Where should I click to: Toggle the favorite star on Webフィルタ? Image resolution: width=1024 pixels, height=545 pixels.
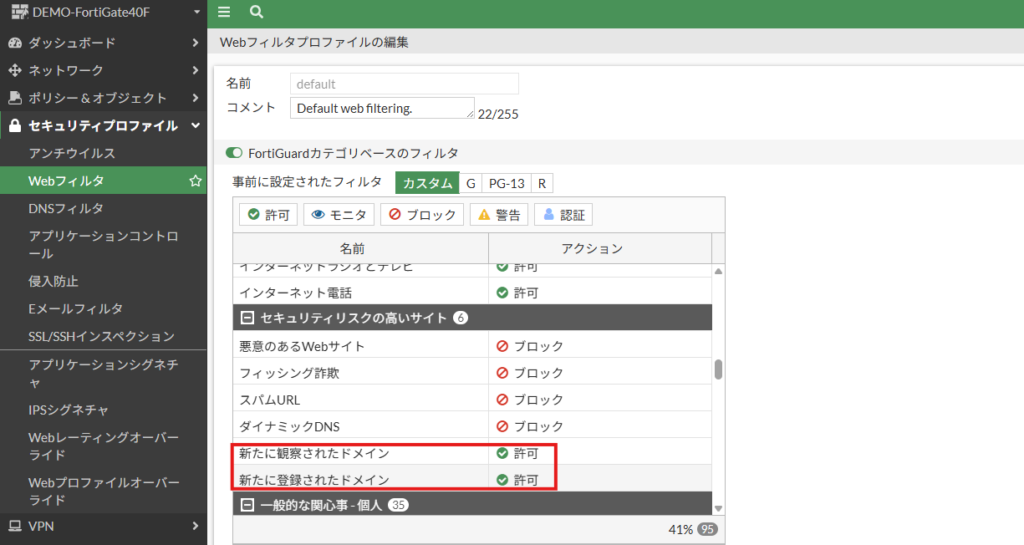(195, 181)
